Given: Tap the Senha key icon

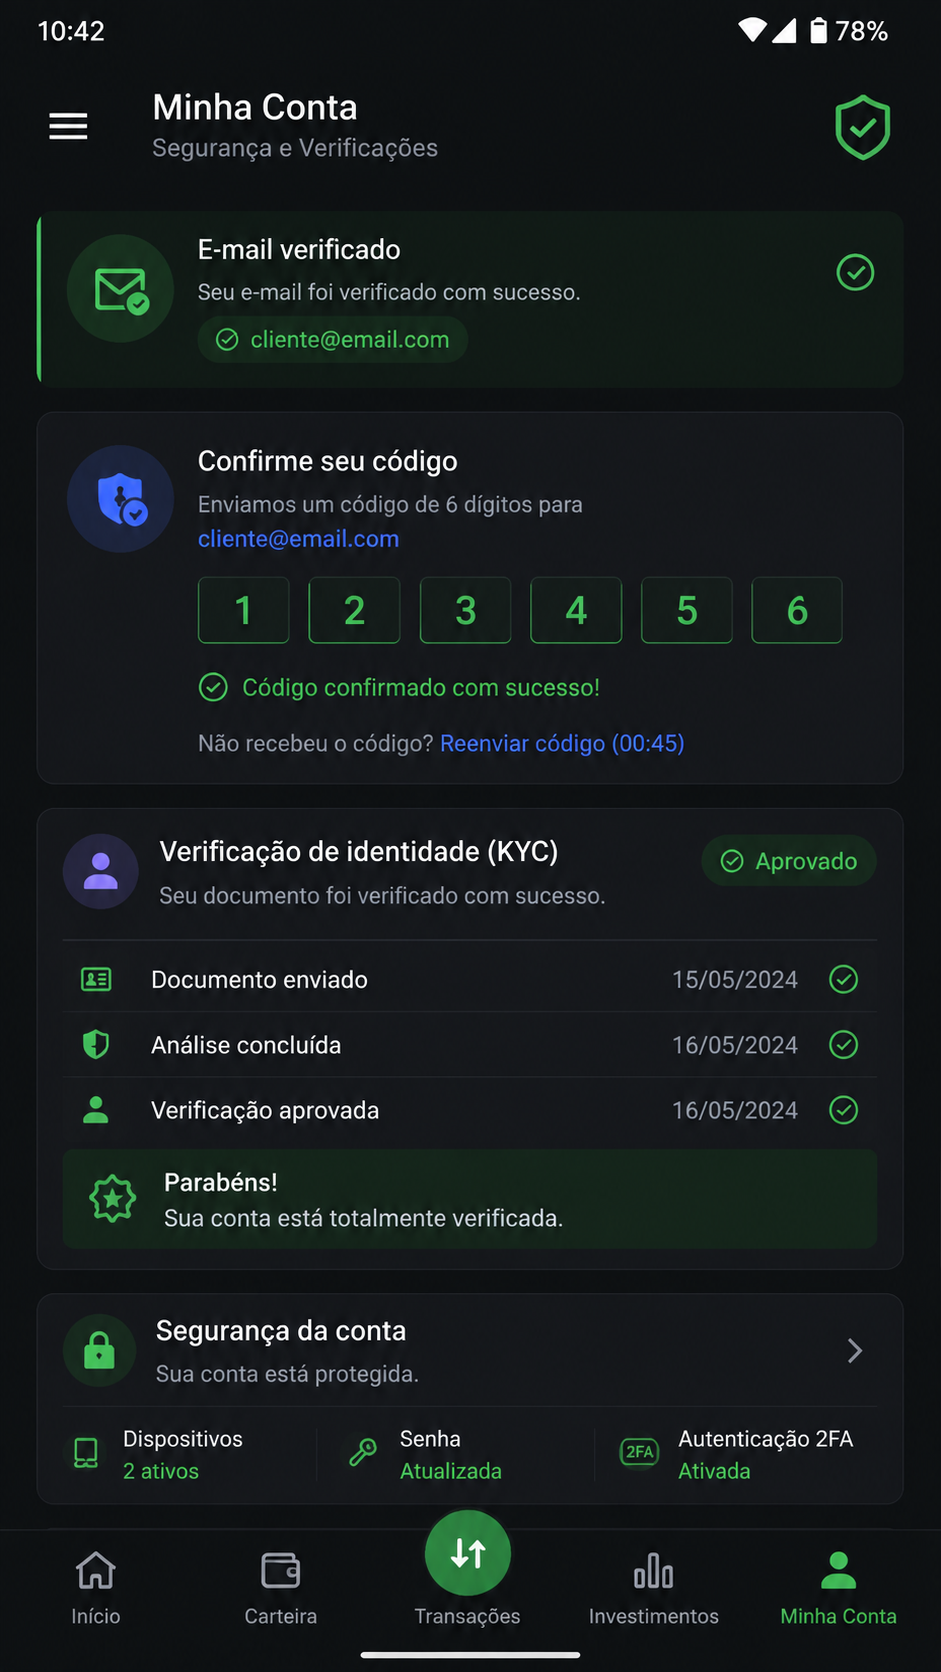Looking at the screenshot, I should [x=363, y=1452].
